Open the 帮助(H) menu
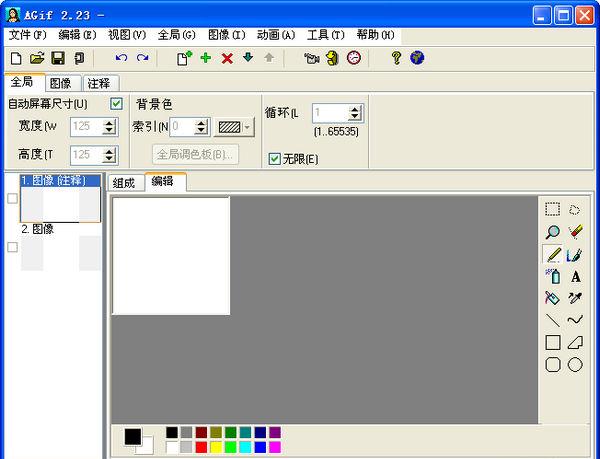This screenshot has height=459, width=600. point(375,35)
